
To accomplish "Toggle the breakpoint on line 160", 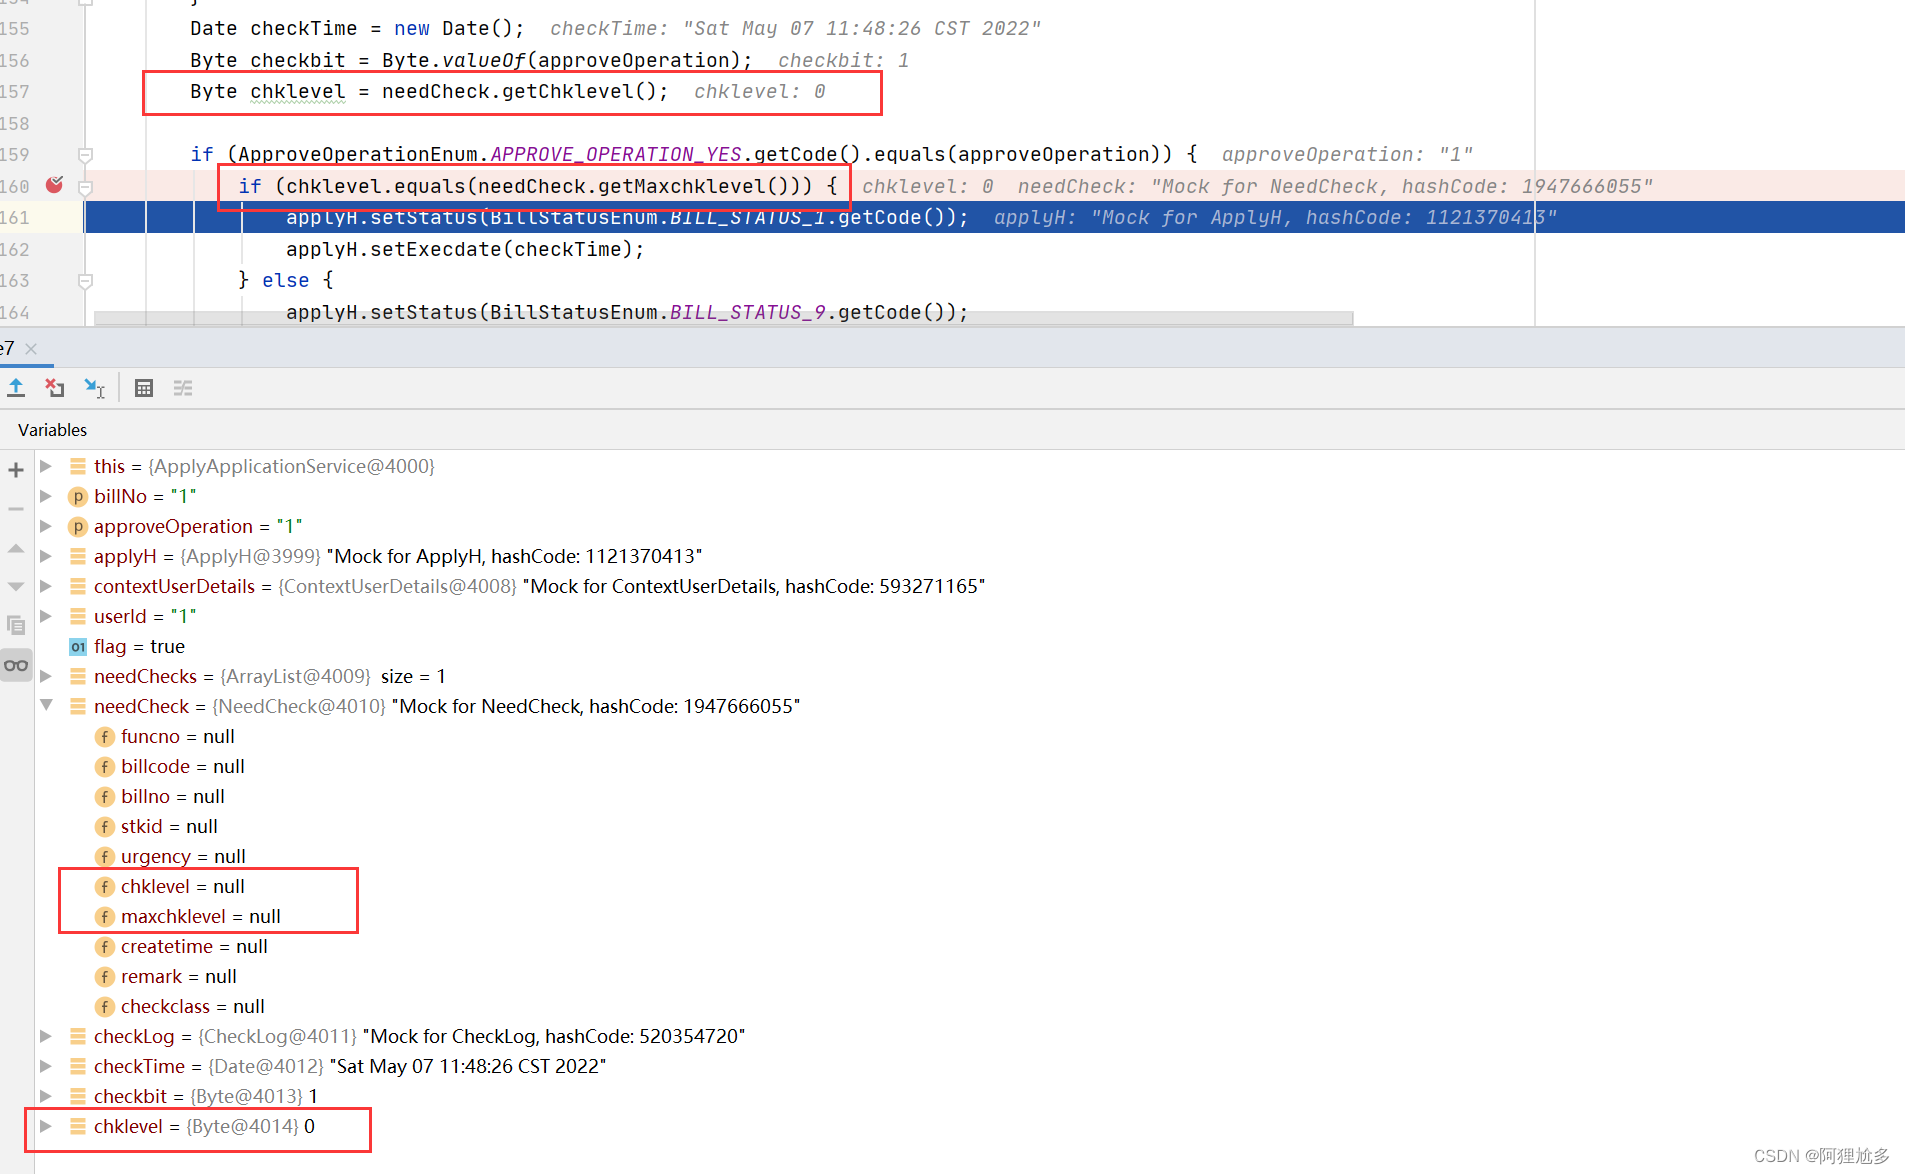I will pyautogui.click(x=54, y=185).
